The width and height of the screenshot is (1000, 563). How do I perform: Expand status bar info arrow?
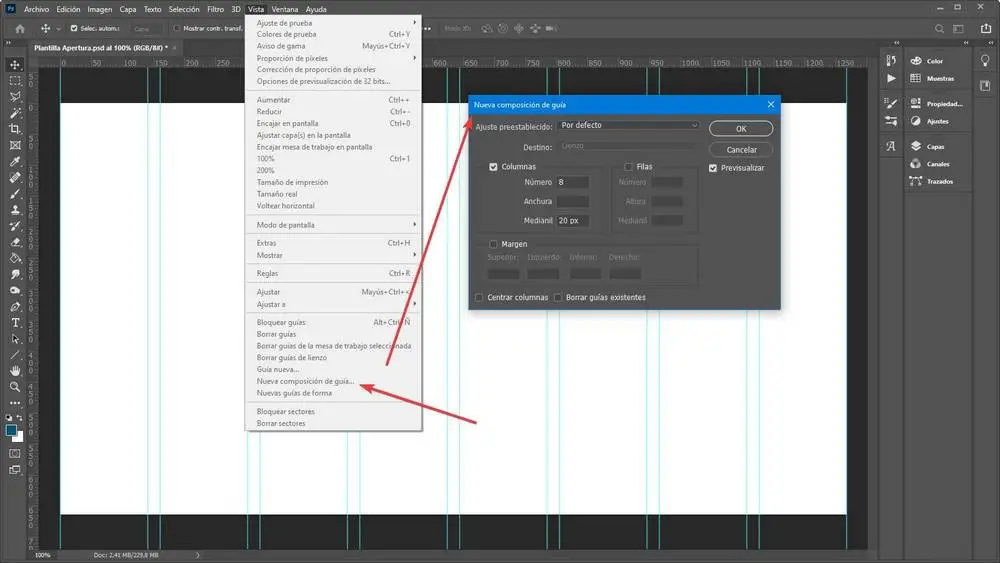[x=198, y=555]
